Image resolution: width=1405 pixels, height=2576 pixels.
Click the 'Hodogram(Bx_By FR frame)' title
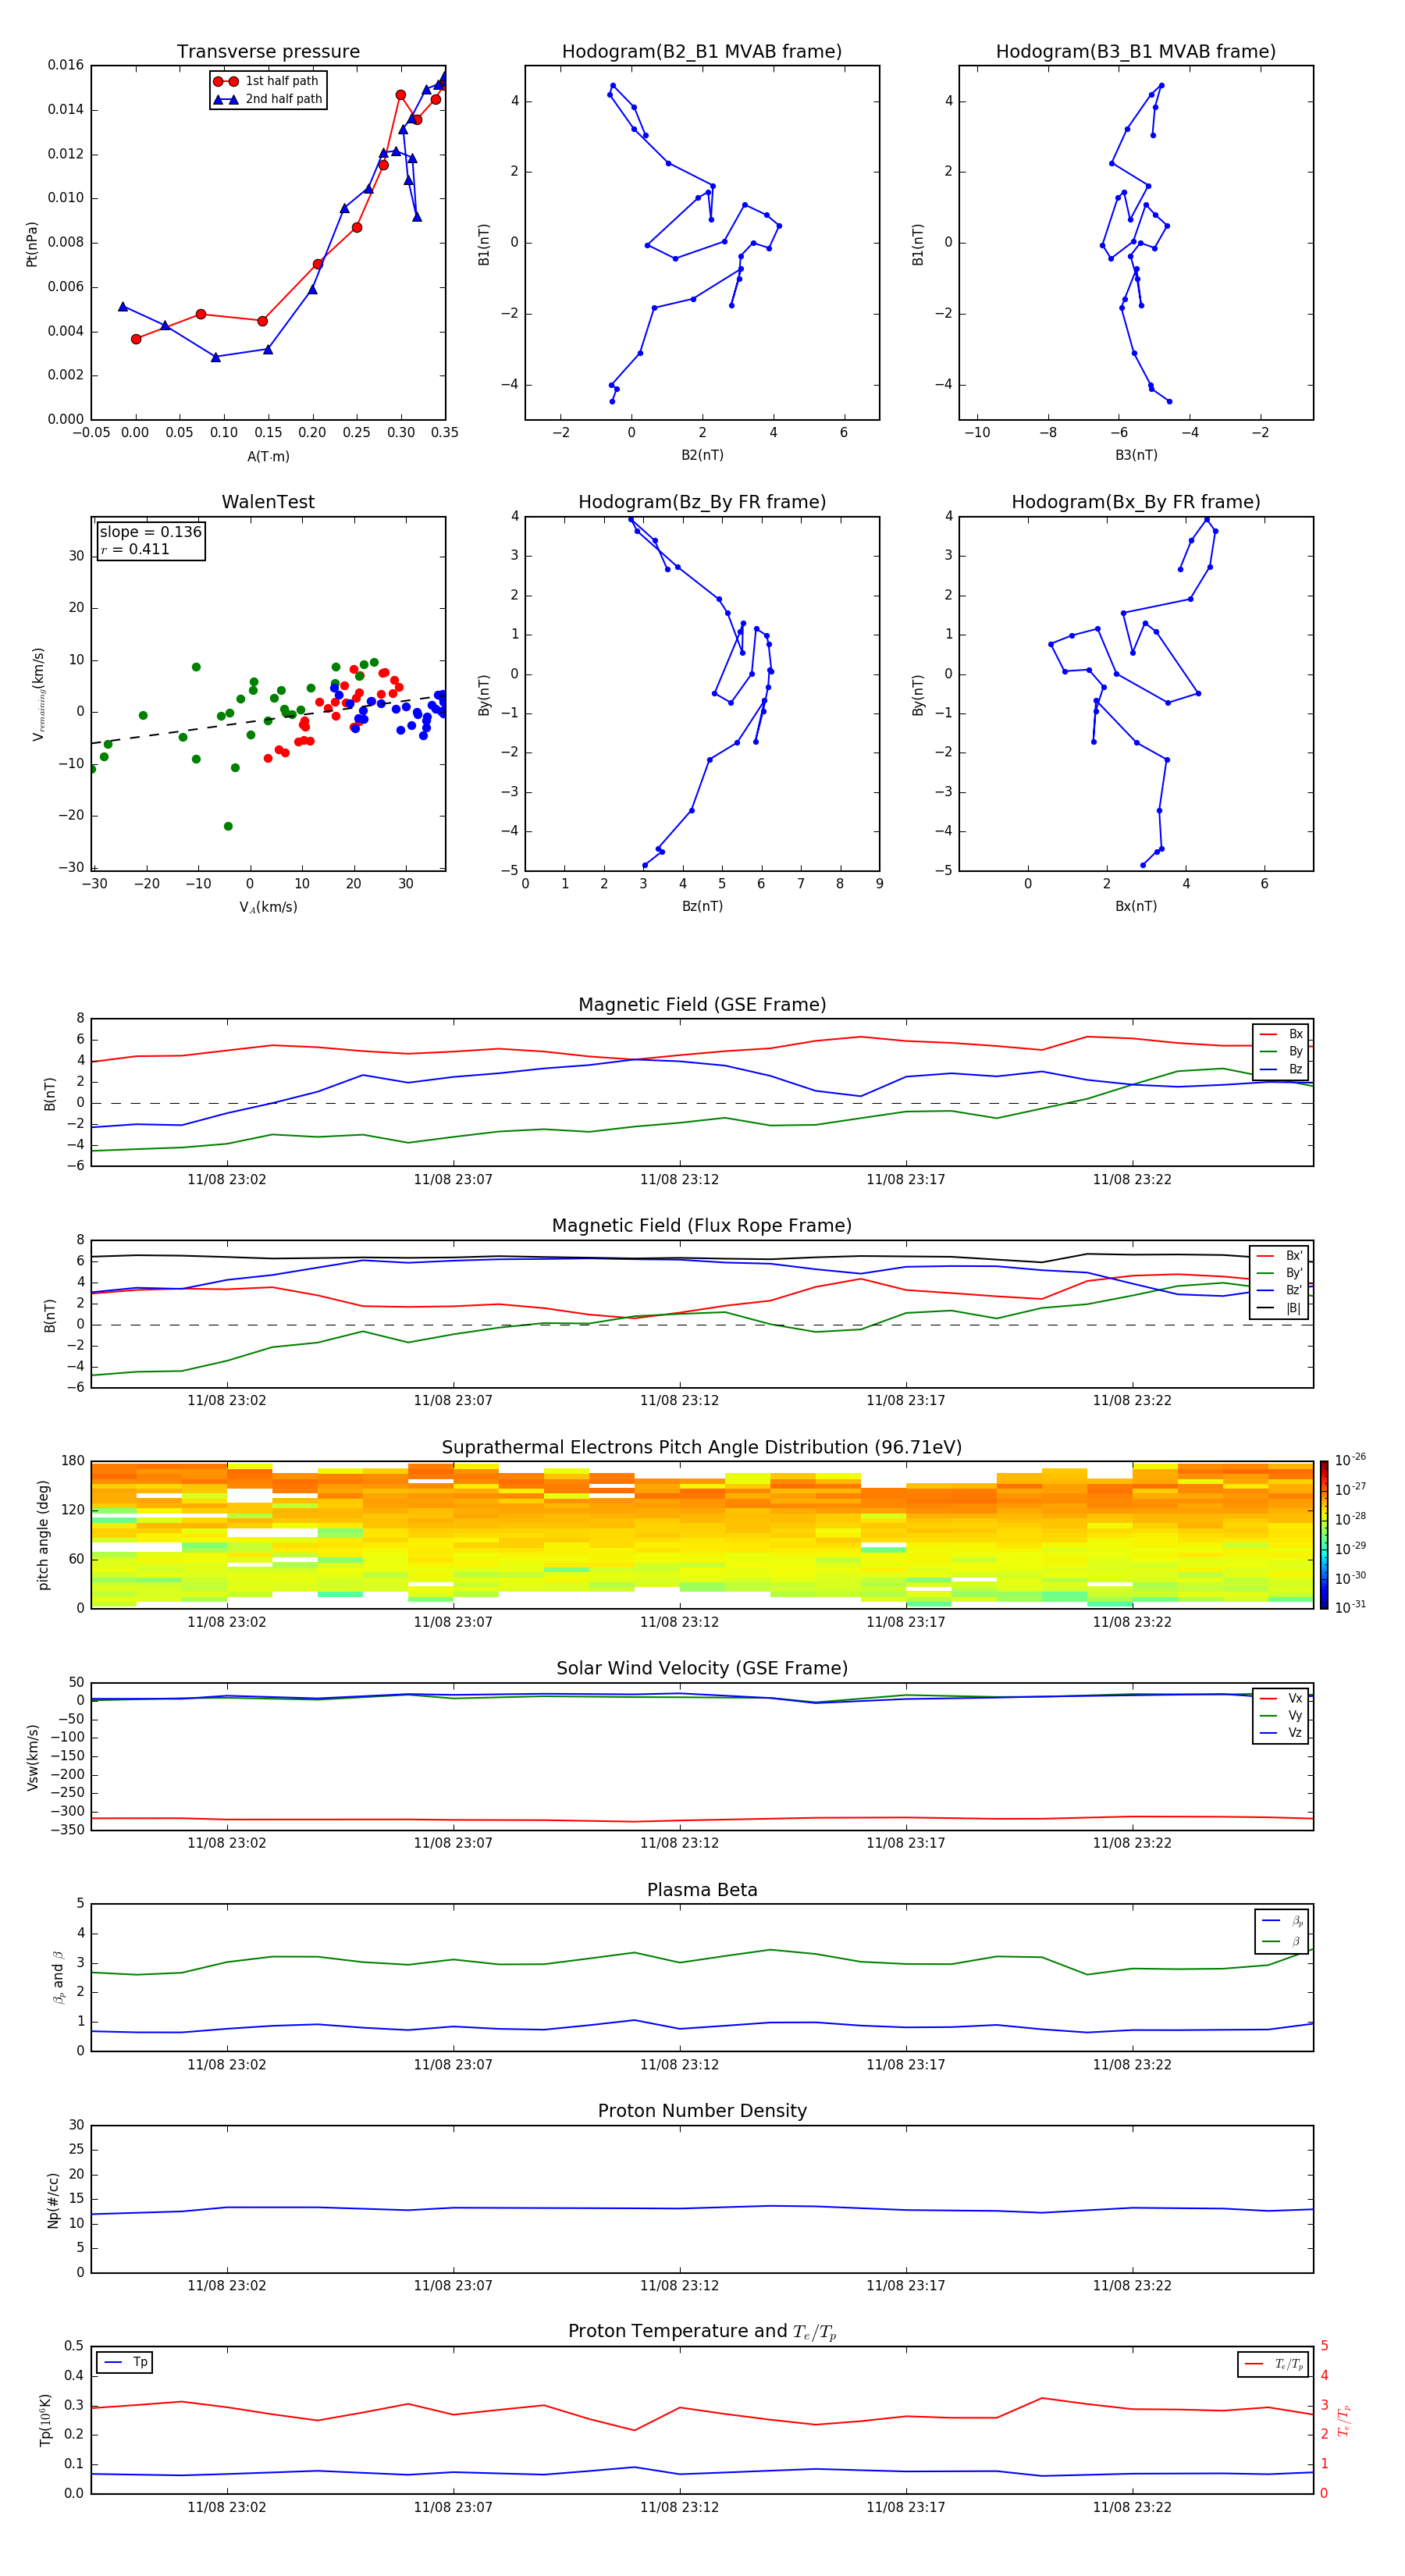point(1136,502)
